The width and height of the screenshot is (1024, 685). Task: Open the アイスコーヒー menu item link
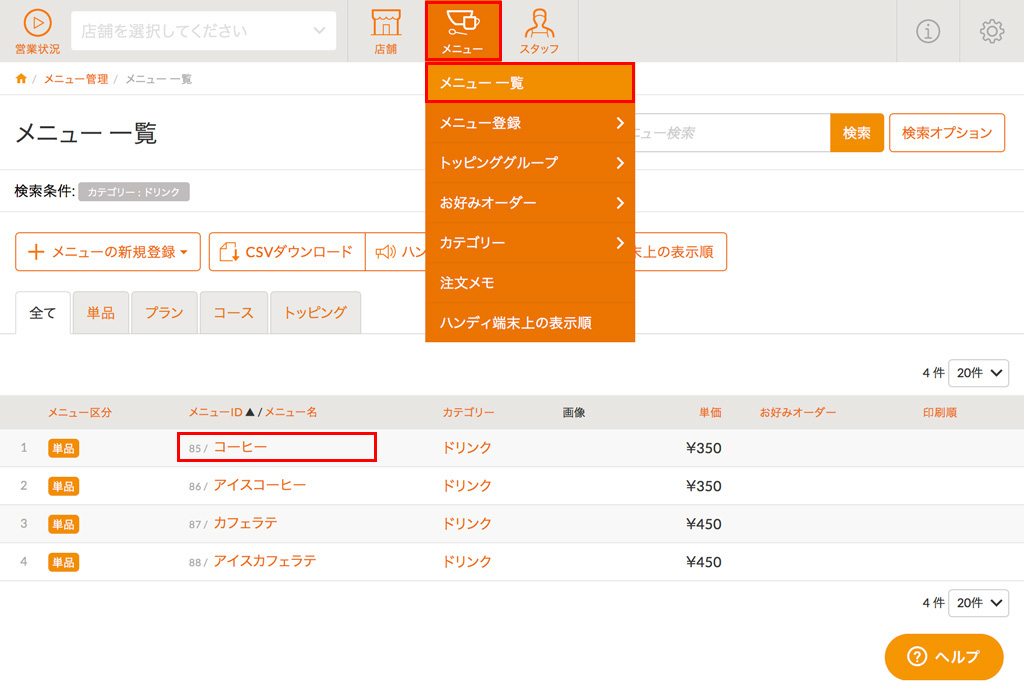[259, 485]
